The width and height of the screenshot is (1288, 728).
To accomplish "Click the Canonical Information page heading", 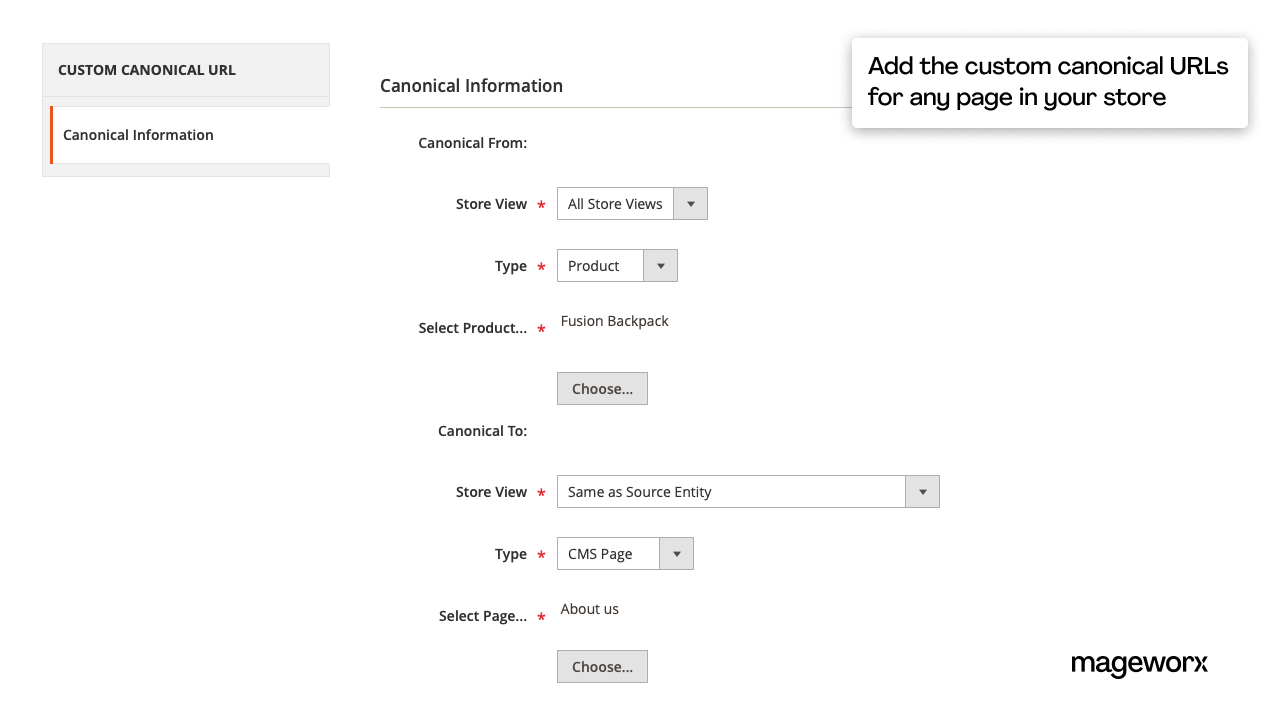I will pyautogui.click(x=471, y=85).
